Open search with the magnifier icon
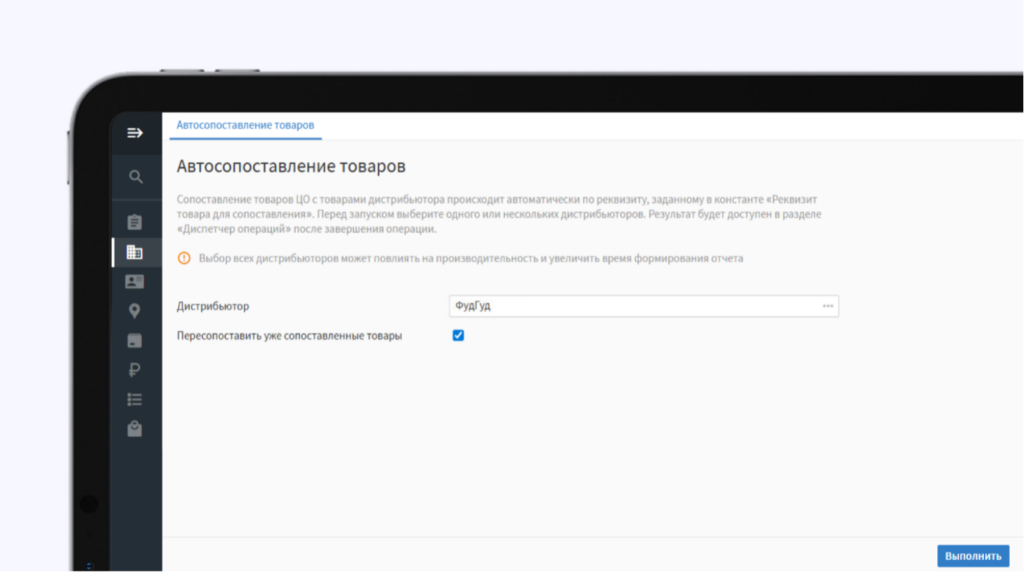The height and width of the screenshot is (573, 1024). point(135,177)
